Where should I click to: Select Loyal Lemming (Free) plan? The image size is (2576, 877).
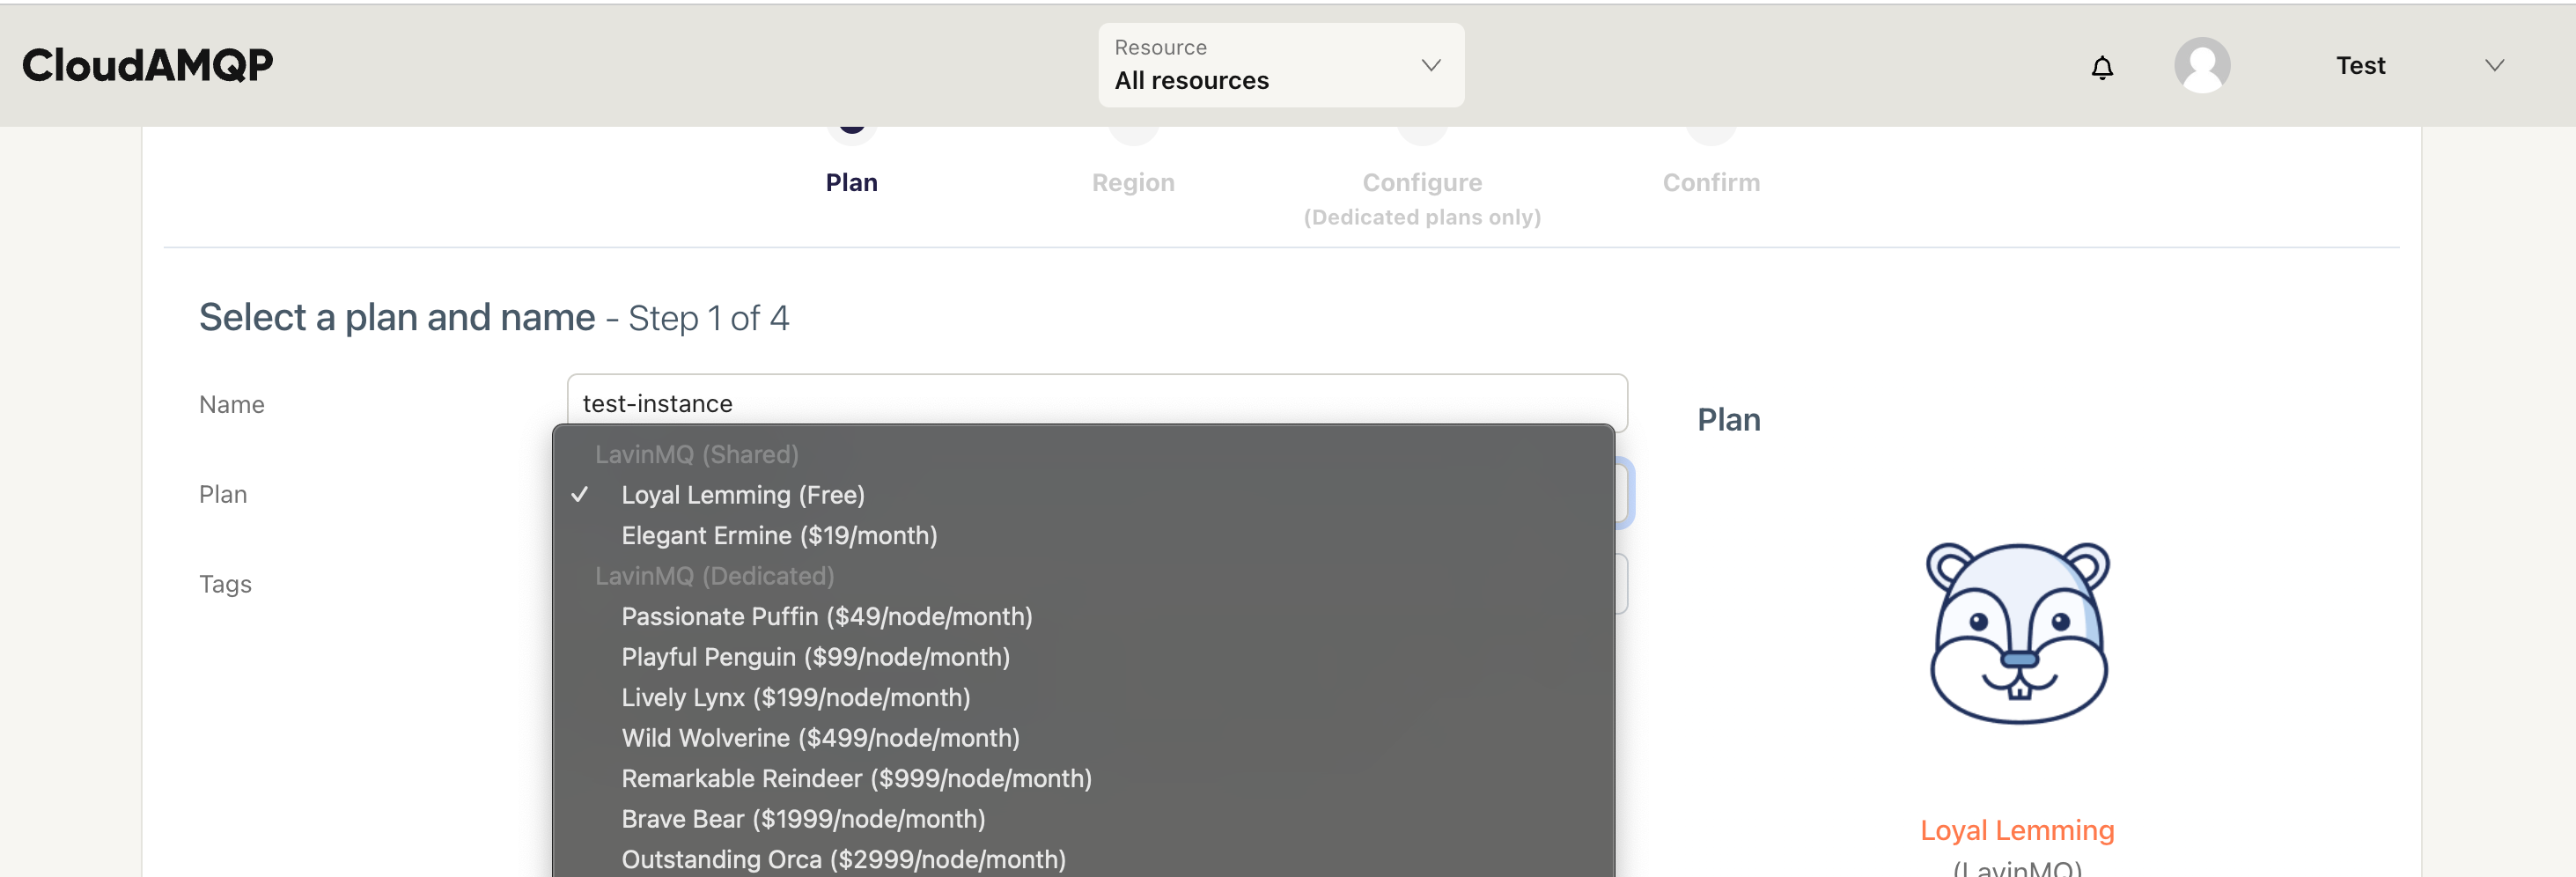[x=1083, y=494]
